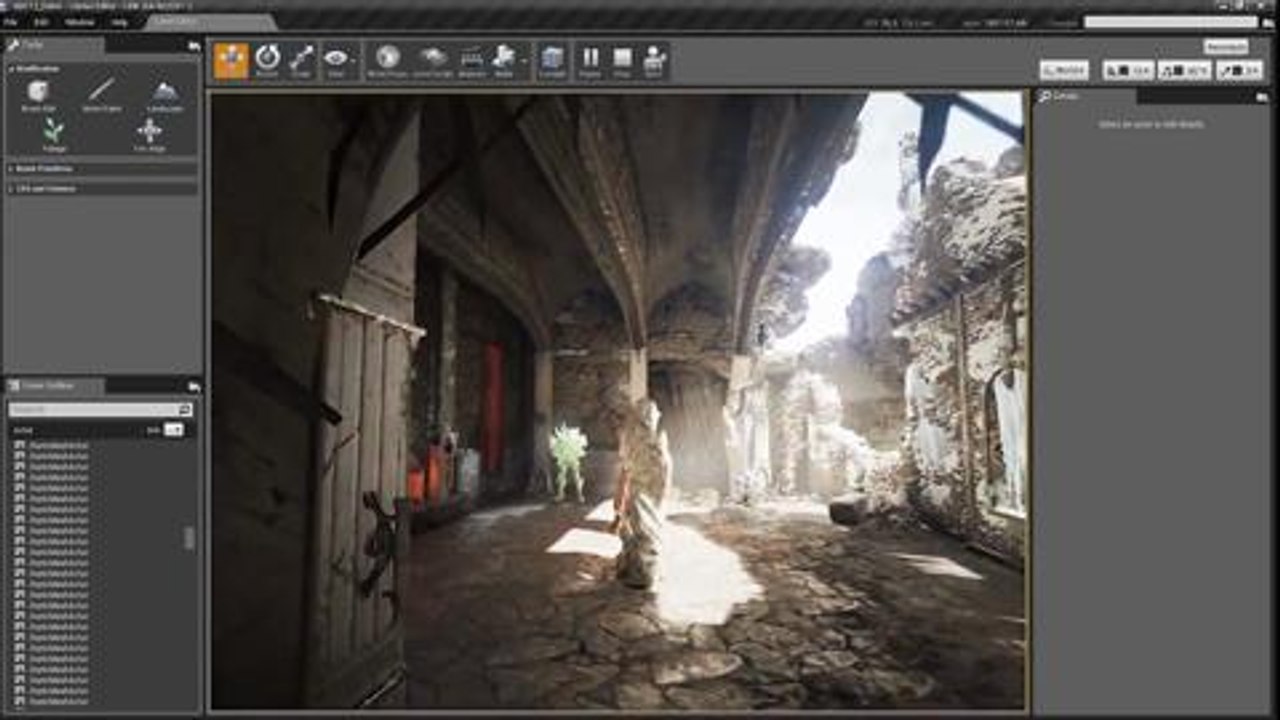Select the Brush Edit cube tool

[38, 96]
